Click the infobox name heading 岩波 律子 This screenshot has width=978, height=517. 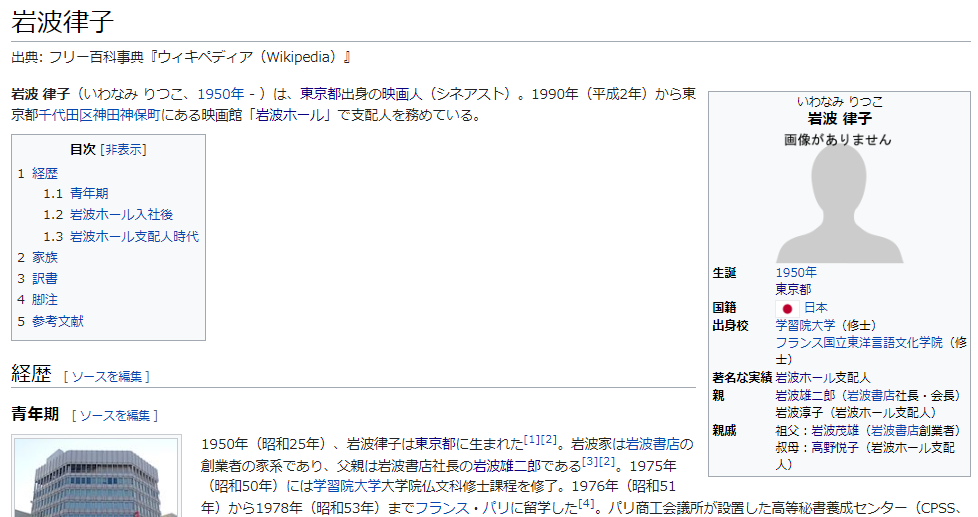[840, 118]
